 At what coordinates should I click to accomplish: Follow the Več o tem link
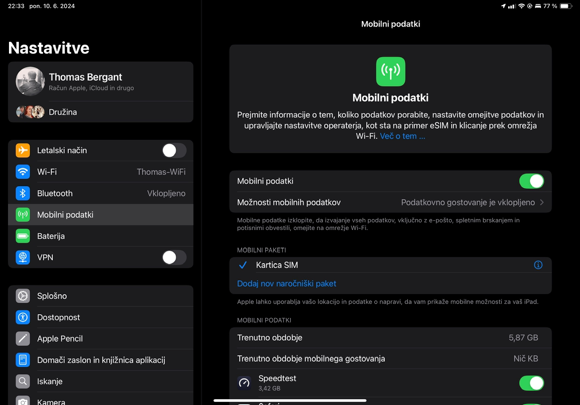pyautogui.click(x=402, y=136)
